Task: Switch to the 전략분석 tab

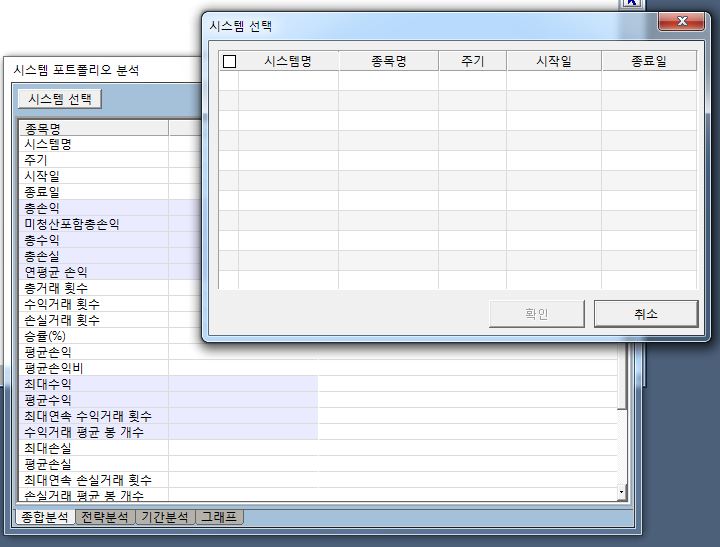Action: (105, 517)
